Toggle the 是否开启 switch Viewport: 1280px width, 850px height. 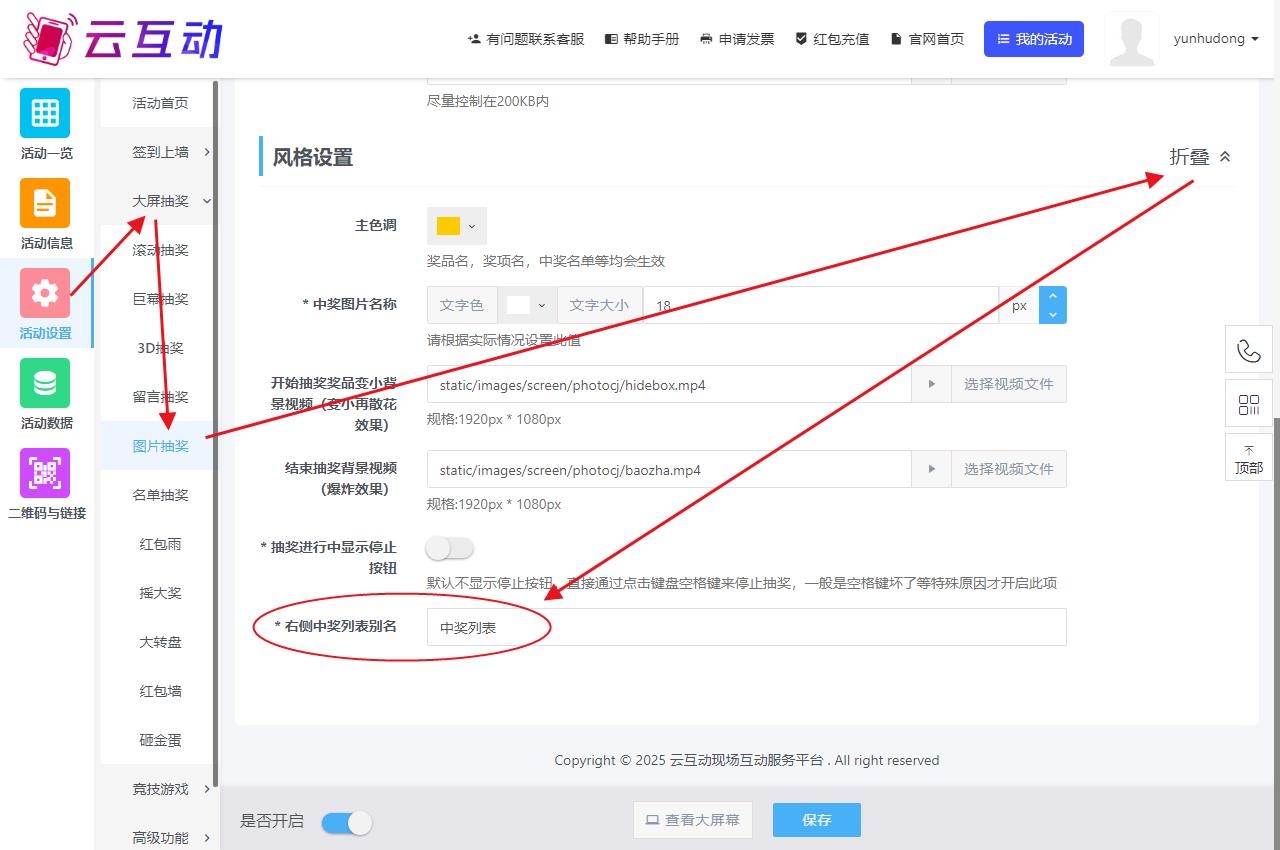(347, 822)
